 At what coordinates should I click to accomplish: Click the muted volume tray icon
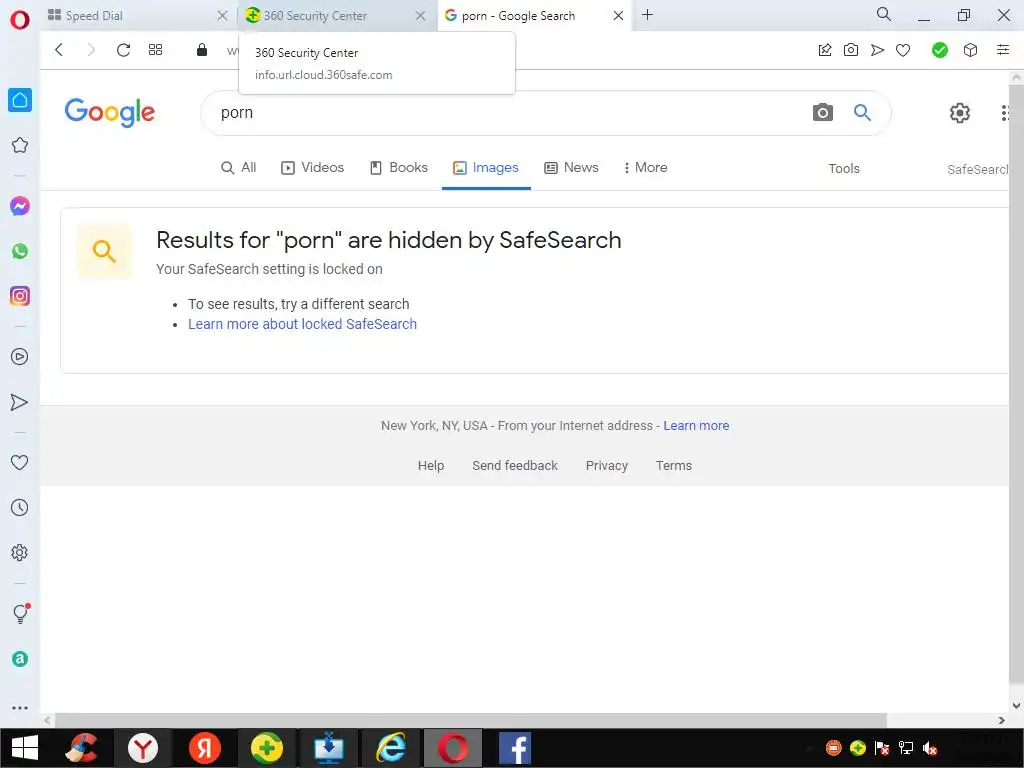[x=930, y=748]
